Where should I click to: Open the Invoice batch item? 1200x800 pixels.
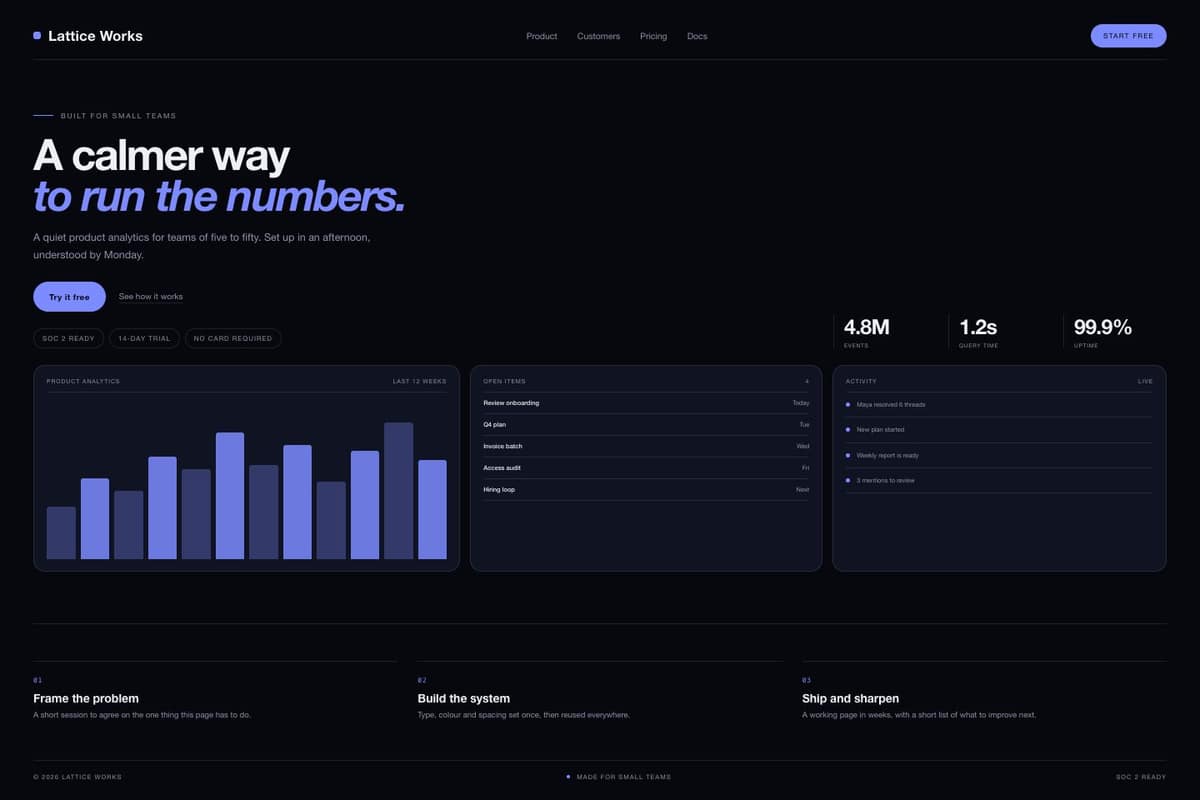pos(646,446)
